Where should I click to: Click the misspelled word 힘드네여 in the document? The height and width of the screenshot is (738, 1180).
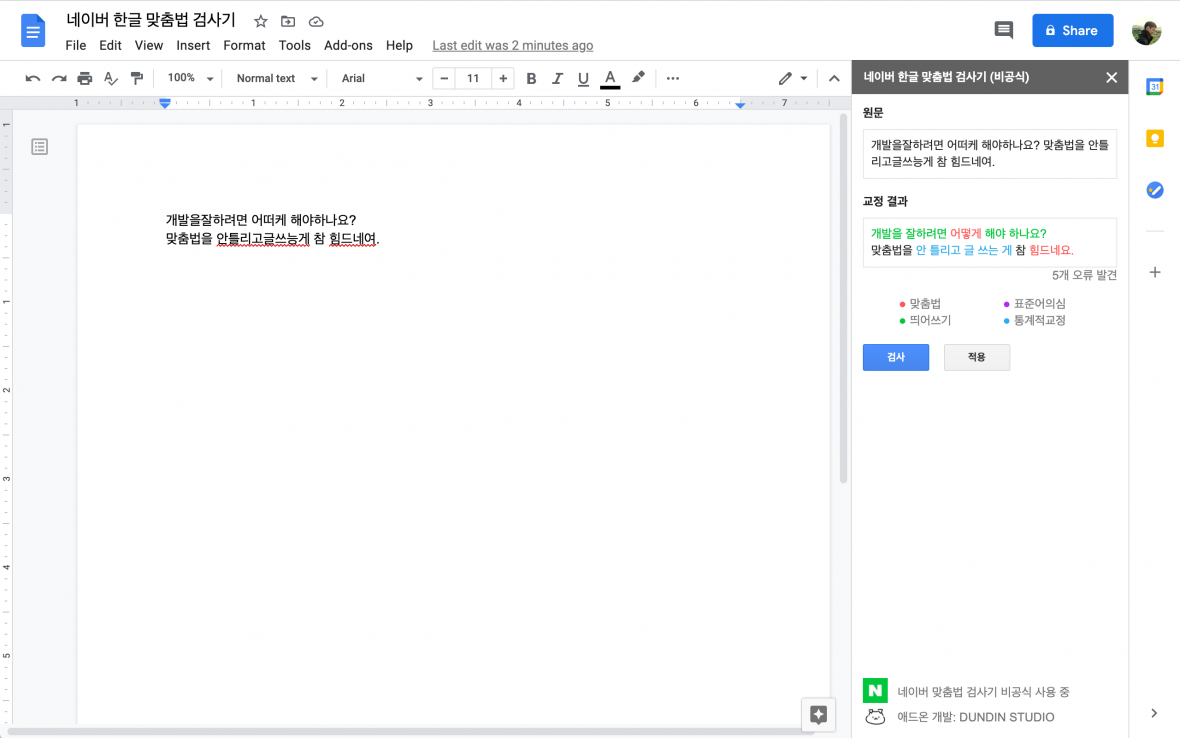353,239
